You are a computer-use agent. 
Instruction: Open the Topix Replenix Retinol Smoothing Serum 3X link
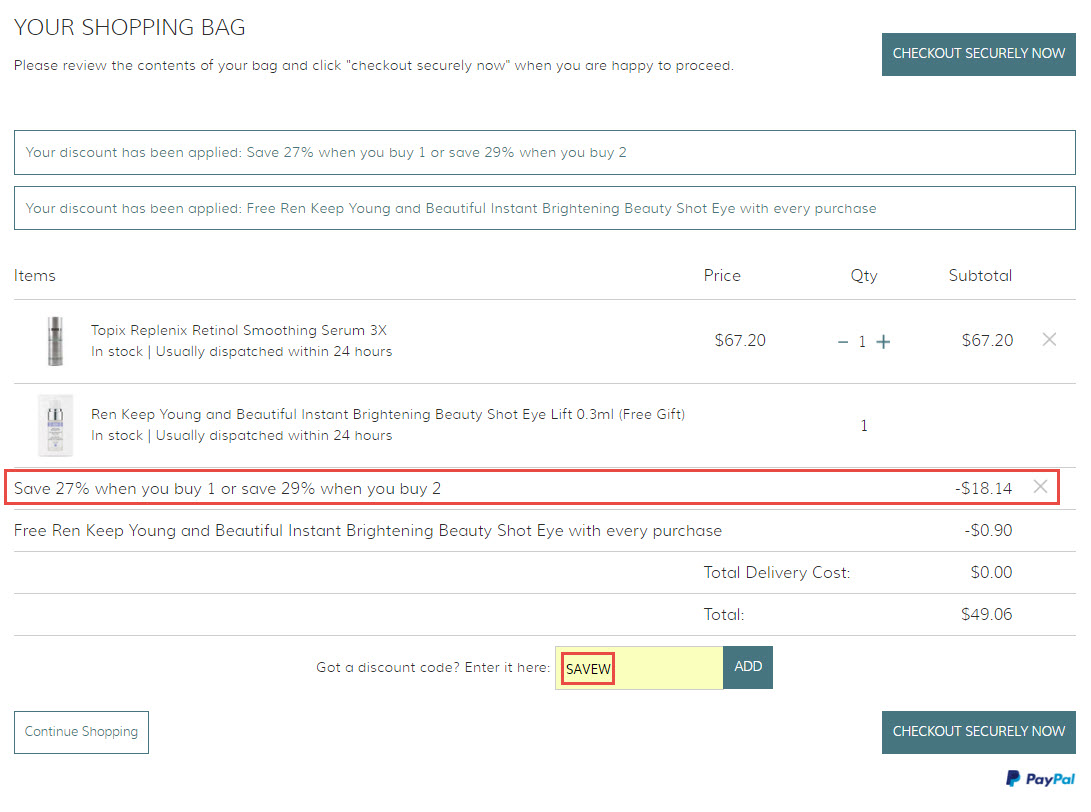[x=239, y=331]
